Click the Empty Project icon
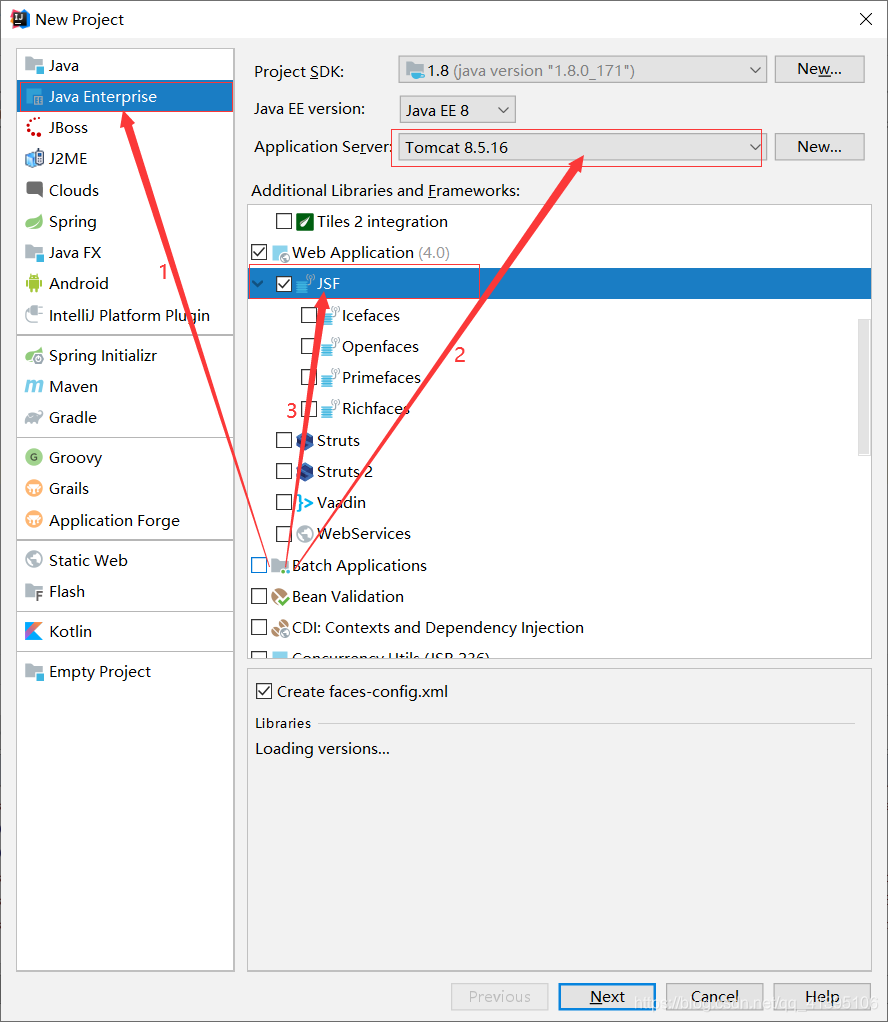This screenshot has height=1022, width=888. (34, 671)
